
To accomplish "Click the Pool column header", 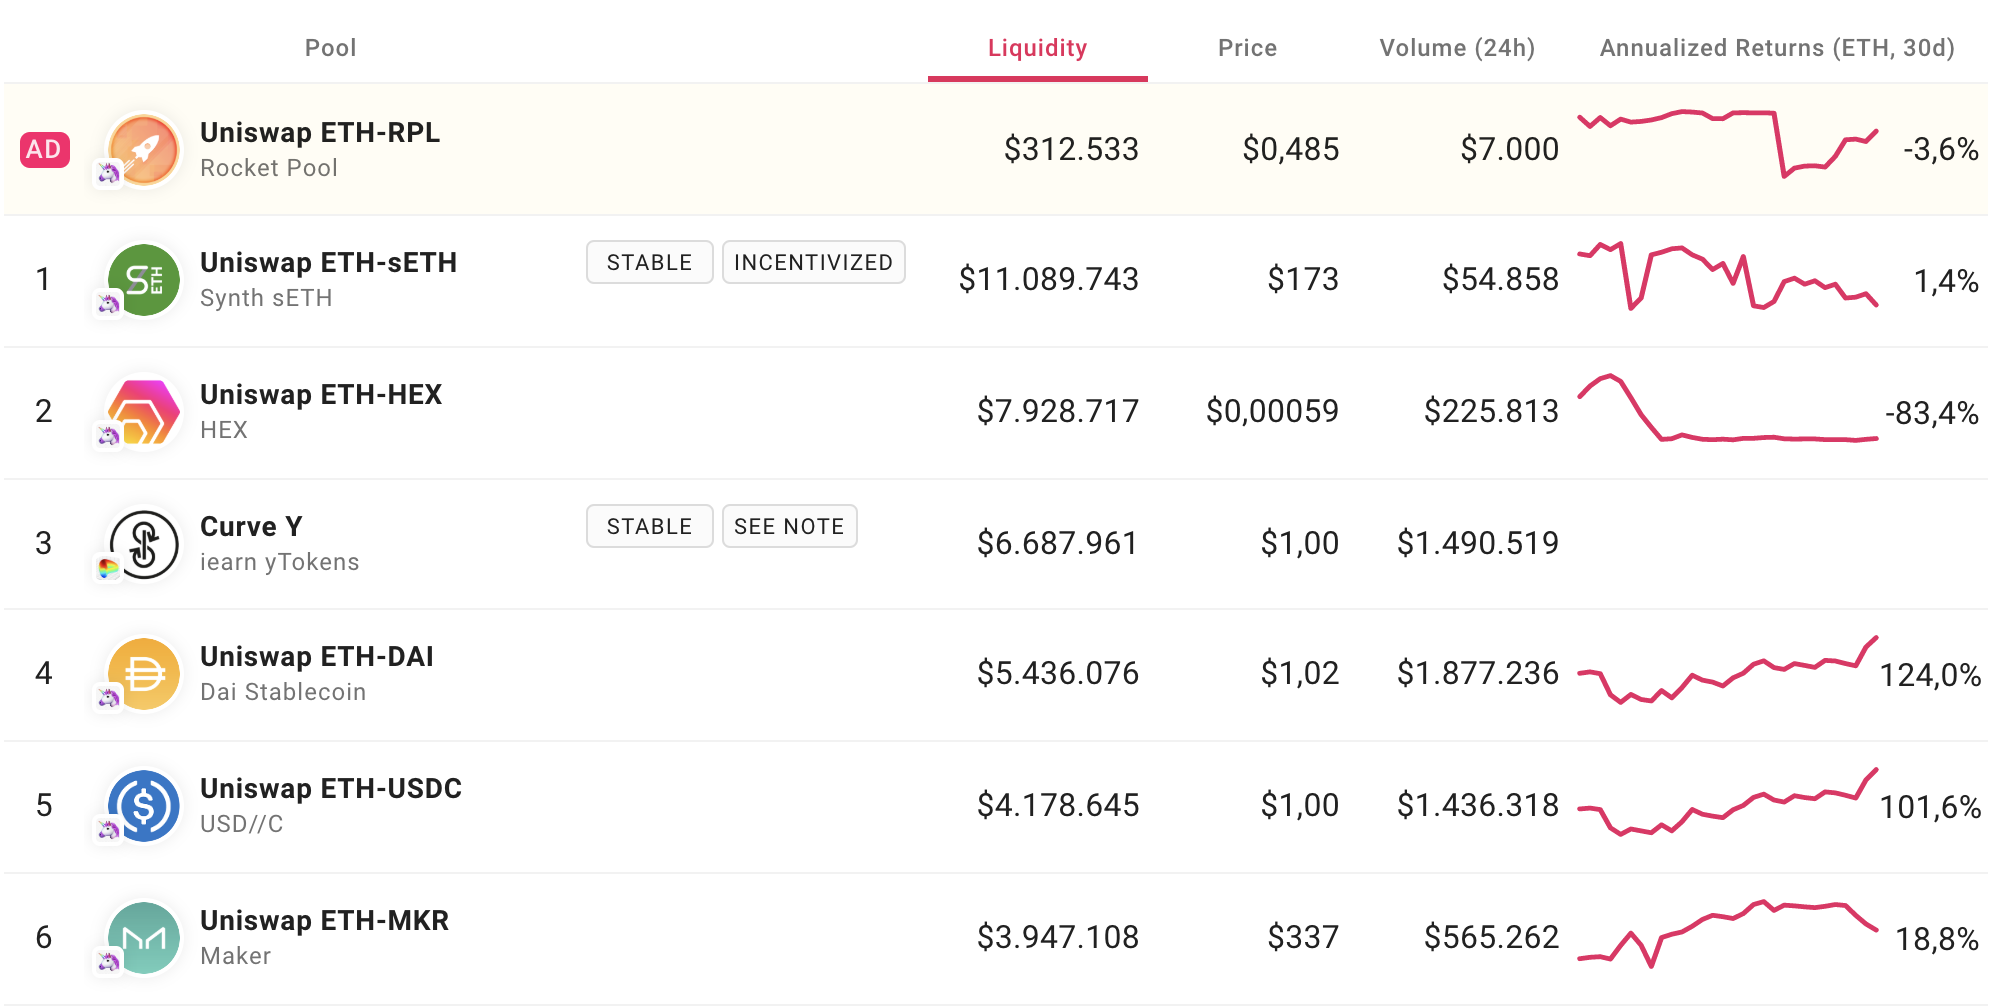I will click(x=330, y=48).
